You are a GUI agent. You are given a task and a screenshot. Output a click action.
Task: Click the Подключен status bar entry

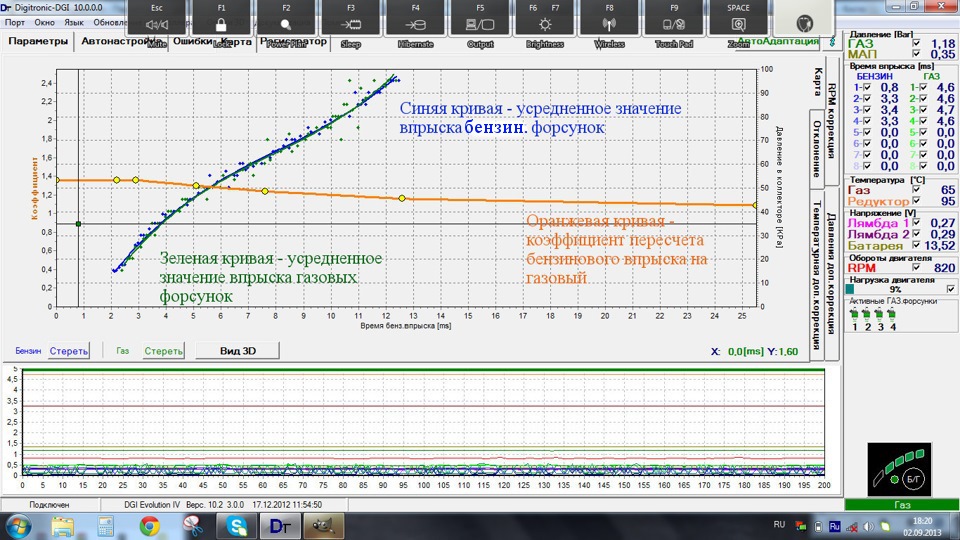[x=49, y=505]
